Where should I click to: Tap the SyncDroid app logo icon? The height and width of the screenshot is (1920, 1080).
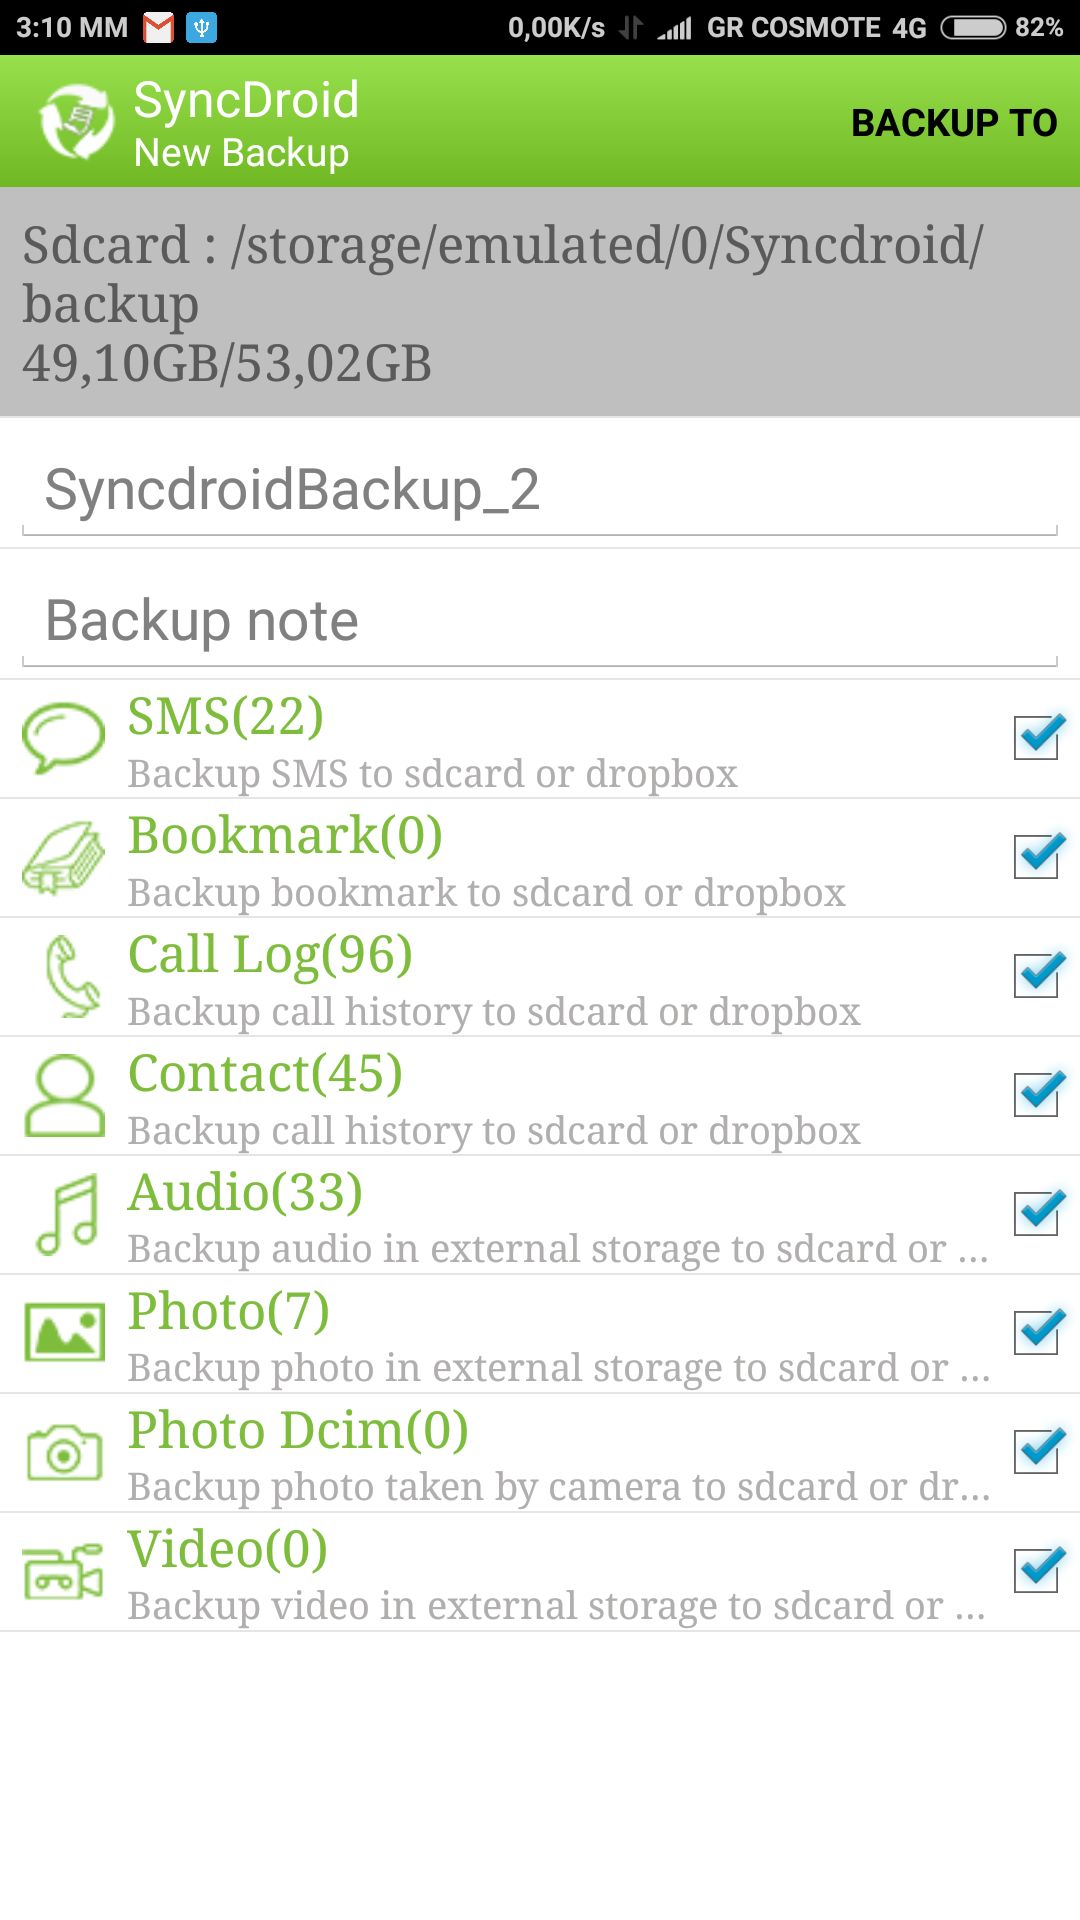76,122
